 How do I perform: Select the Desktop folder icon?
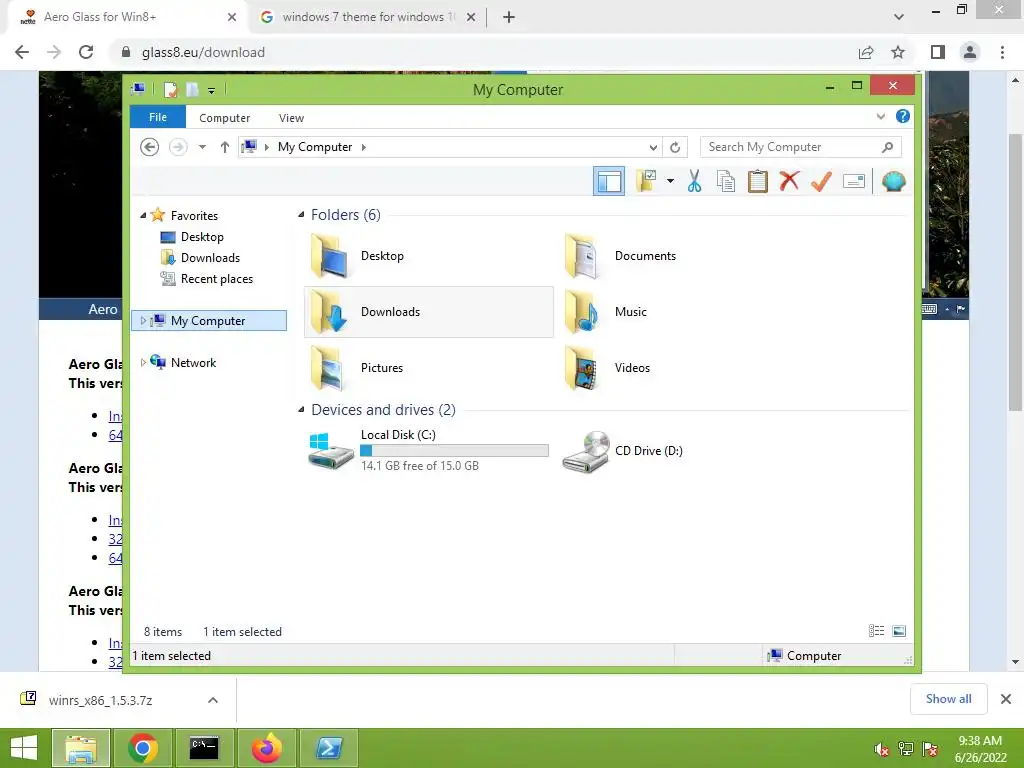click(x=330, y=256)
